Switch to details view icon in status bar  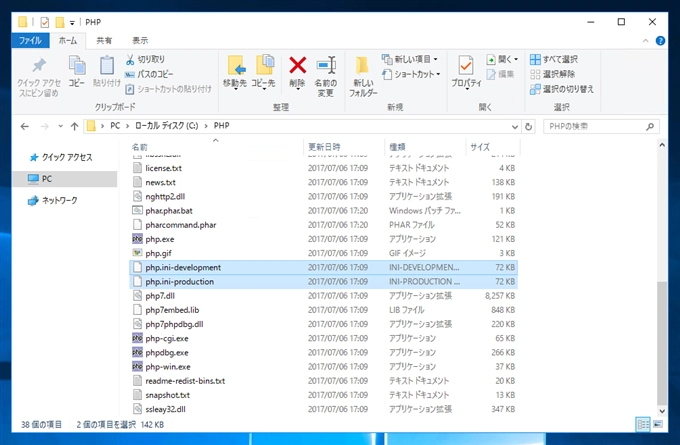click(643, 424)
